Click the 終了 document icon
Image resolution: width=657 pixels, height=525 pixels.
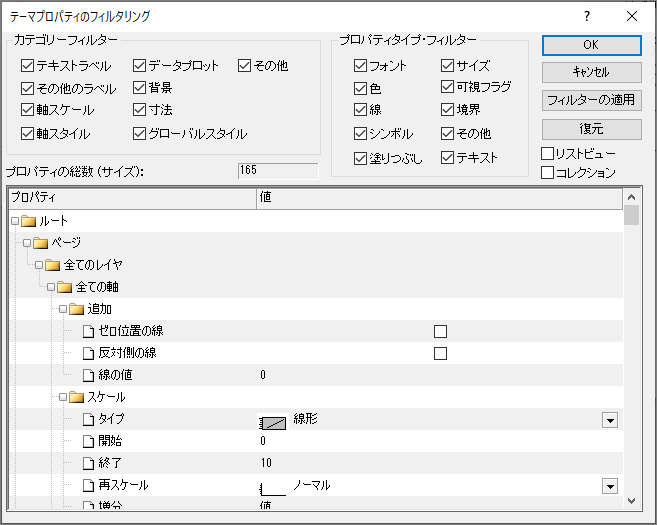tap(88, 463)
